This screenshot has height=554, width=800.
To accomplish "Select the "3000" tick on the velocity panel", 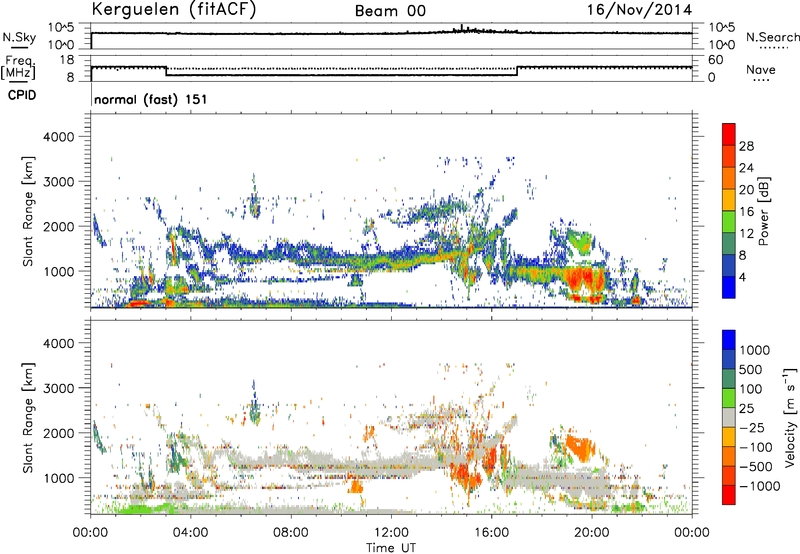I will [x=59, y=388].
